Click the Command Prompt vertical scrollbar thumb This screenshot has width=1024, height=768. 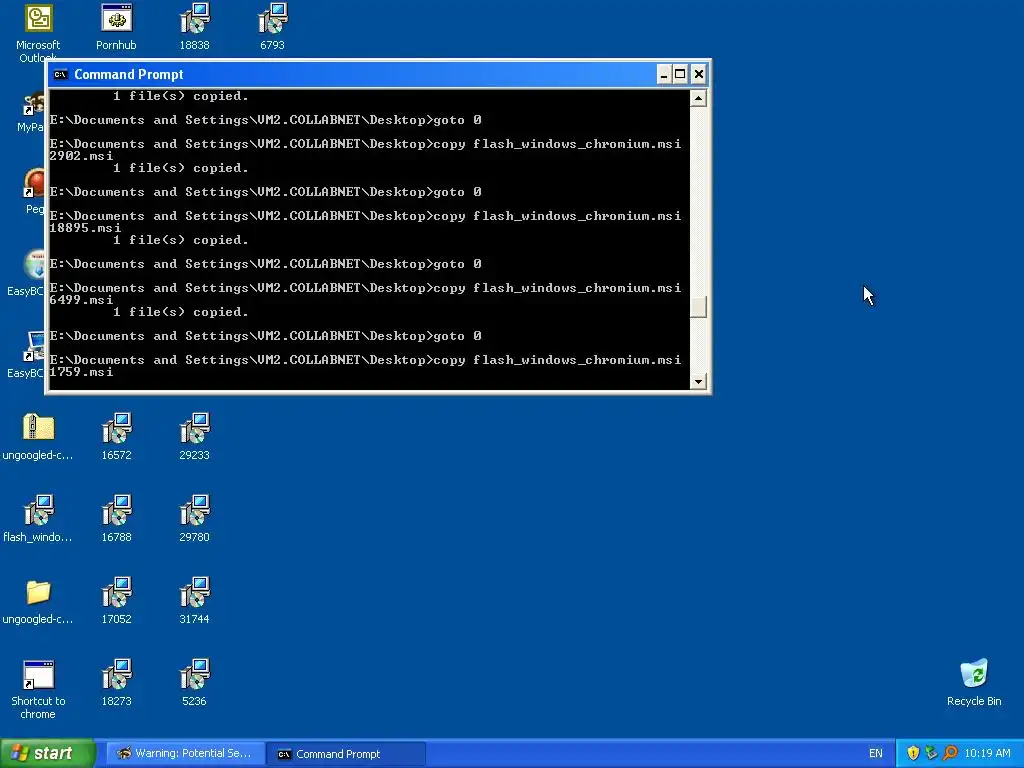pyautogui.click(x=698, y=307)
